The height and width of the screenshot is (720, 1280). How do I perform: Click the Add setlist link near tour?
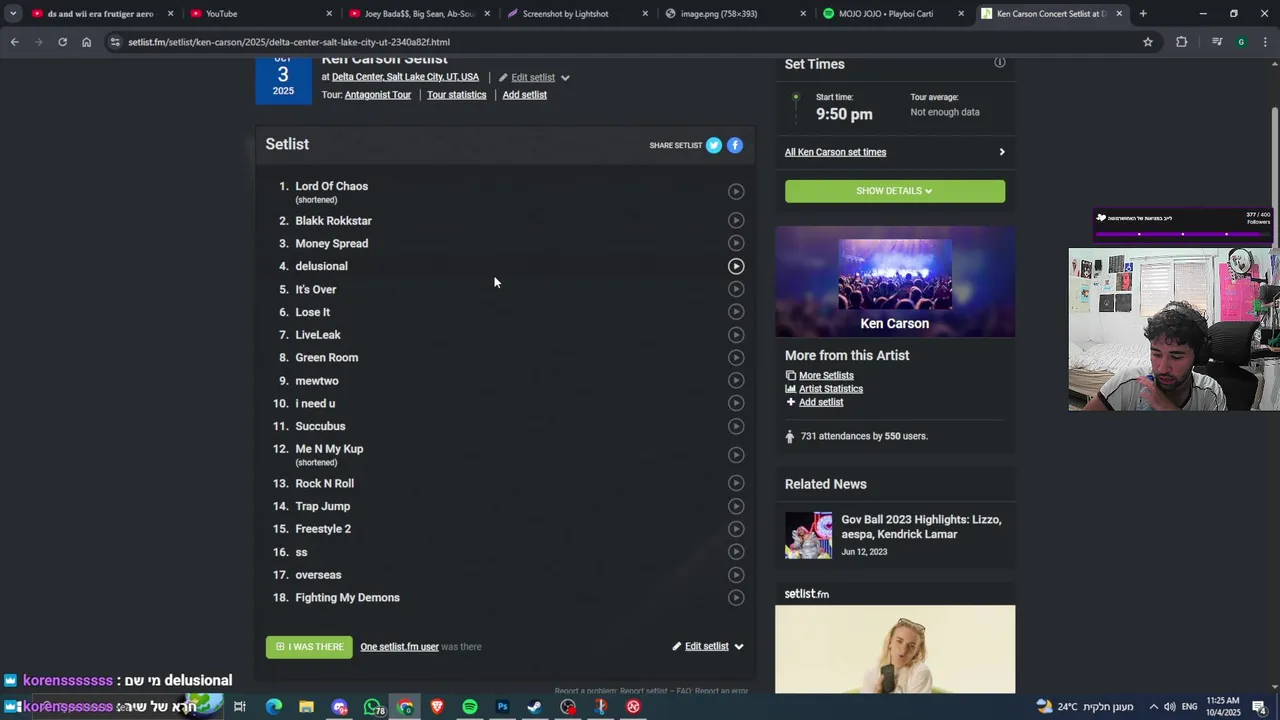[525, 95]
